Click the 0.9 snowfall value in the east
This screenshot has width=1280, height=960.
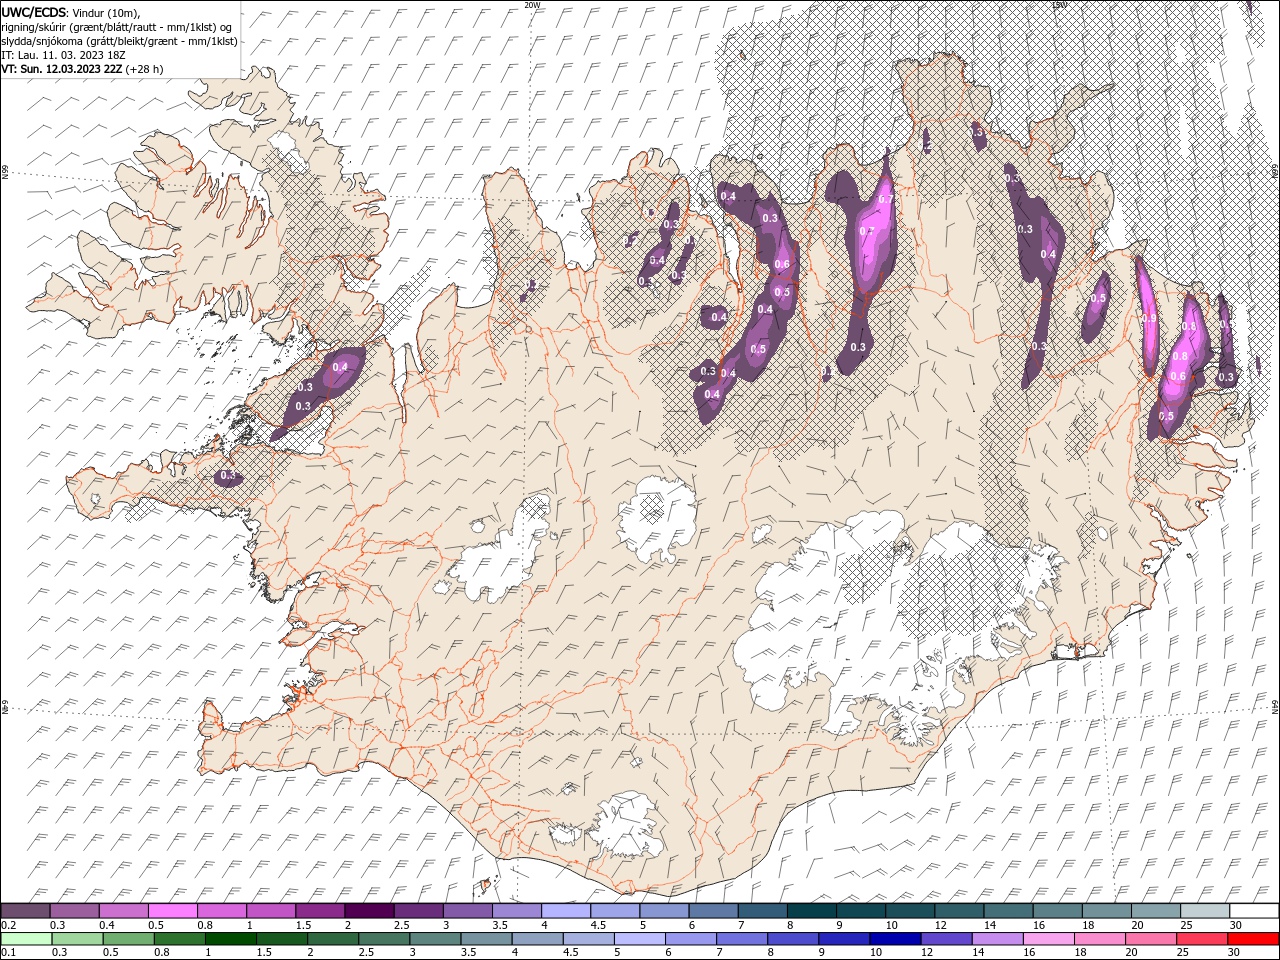1149,319
